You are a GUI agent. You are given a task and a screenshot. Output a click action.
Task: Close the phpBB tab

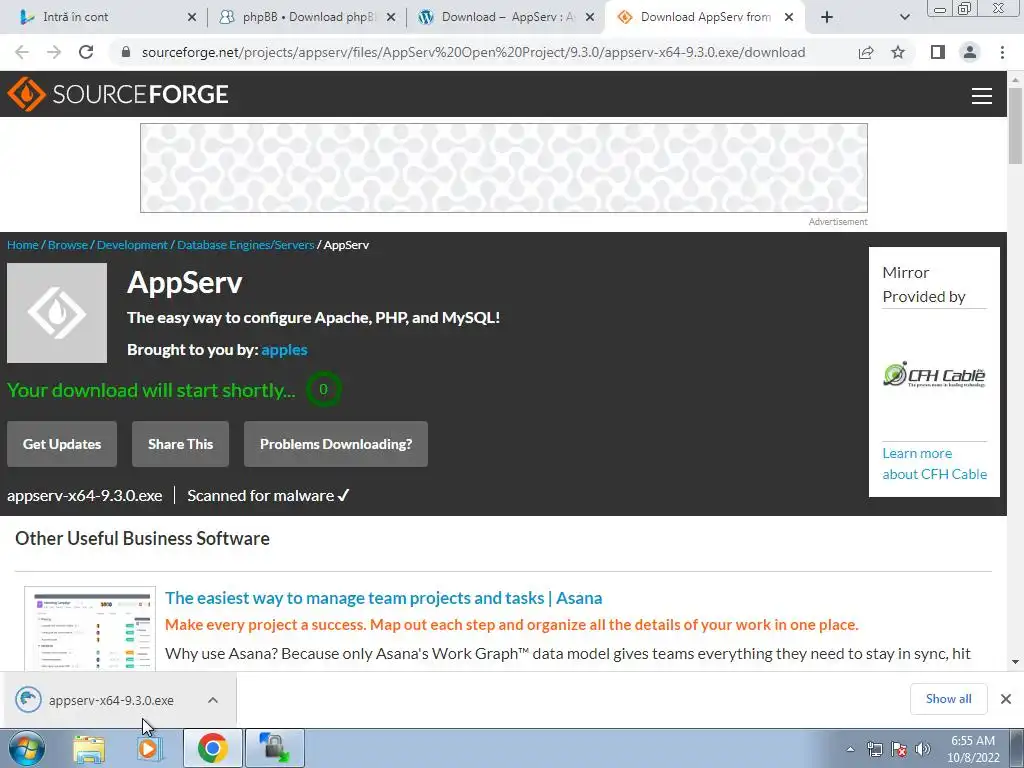point(391,17)
